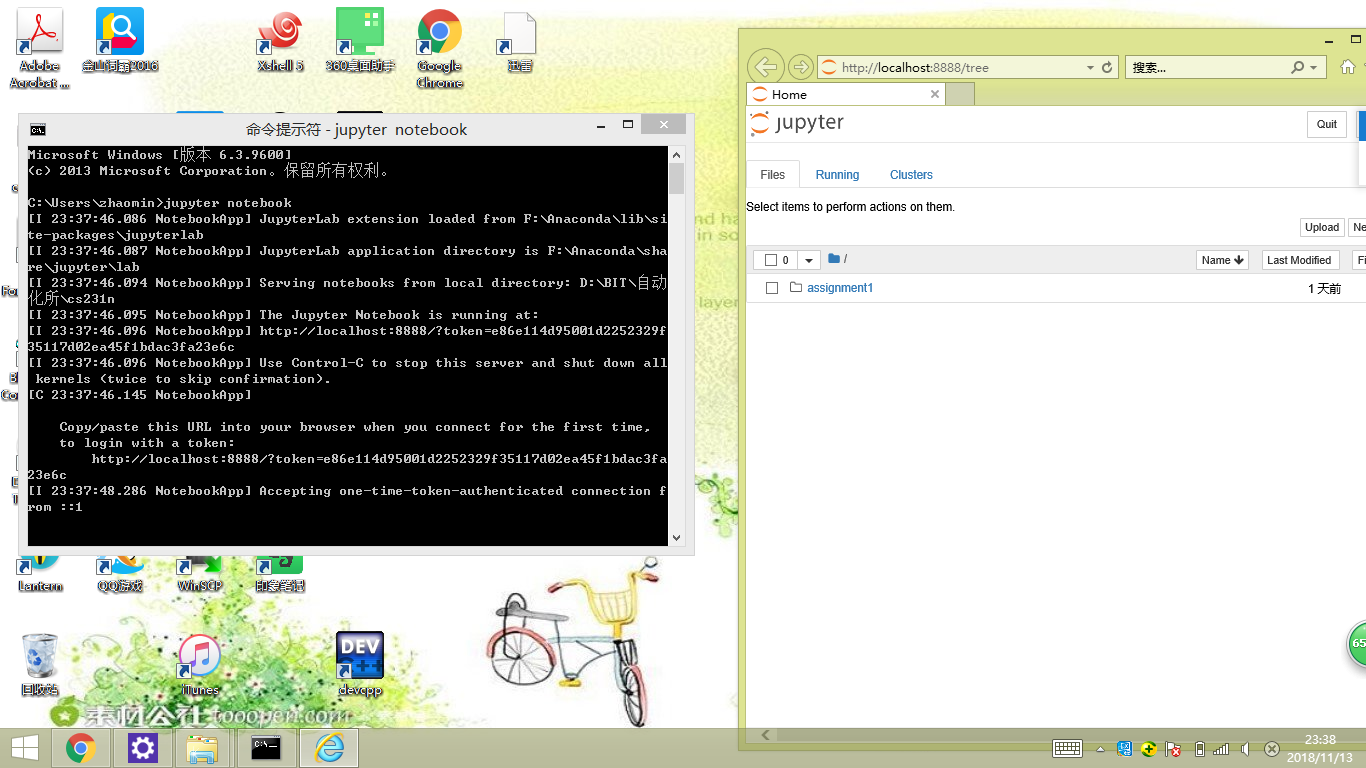Image resolution: width=1366 pixels, height=768 pixels.
Task: Switch to the Files tab
Action: point(773,174)
